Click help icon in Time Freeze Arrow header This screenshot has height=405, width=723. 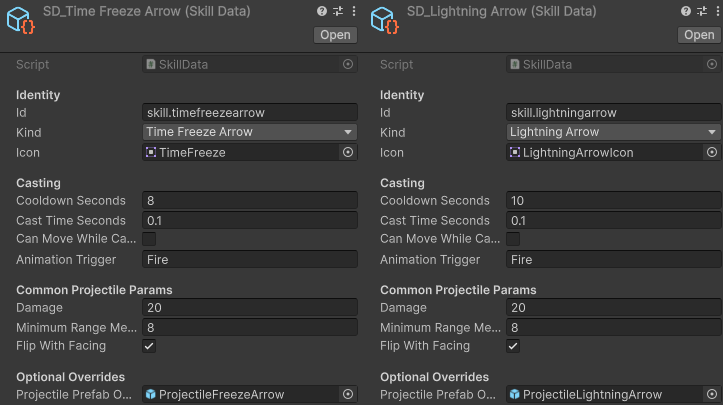tap(322, 11)
